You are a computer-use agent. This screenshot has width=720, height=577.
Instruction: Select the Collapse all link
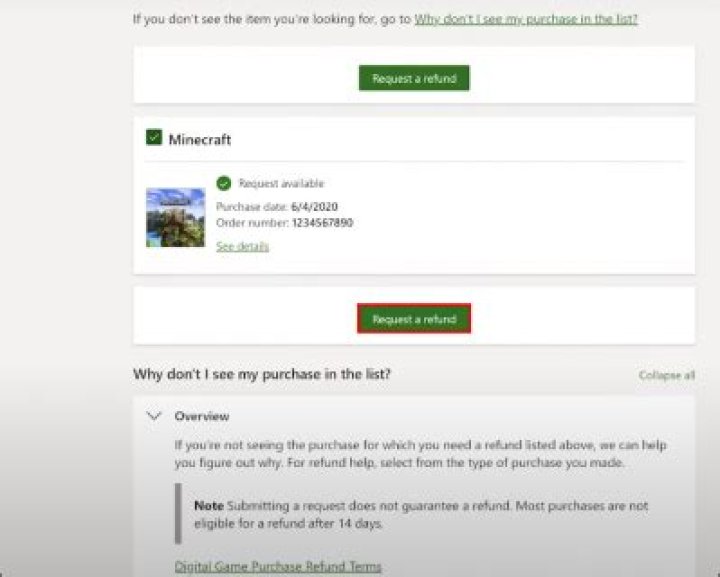[666, 375]
